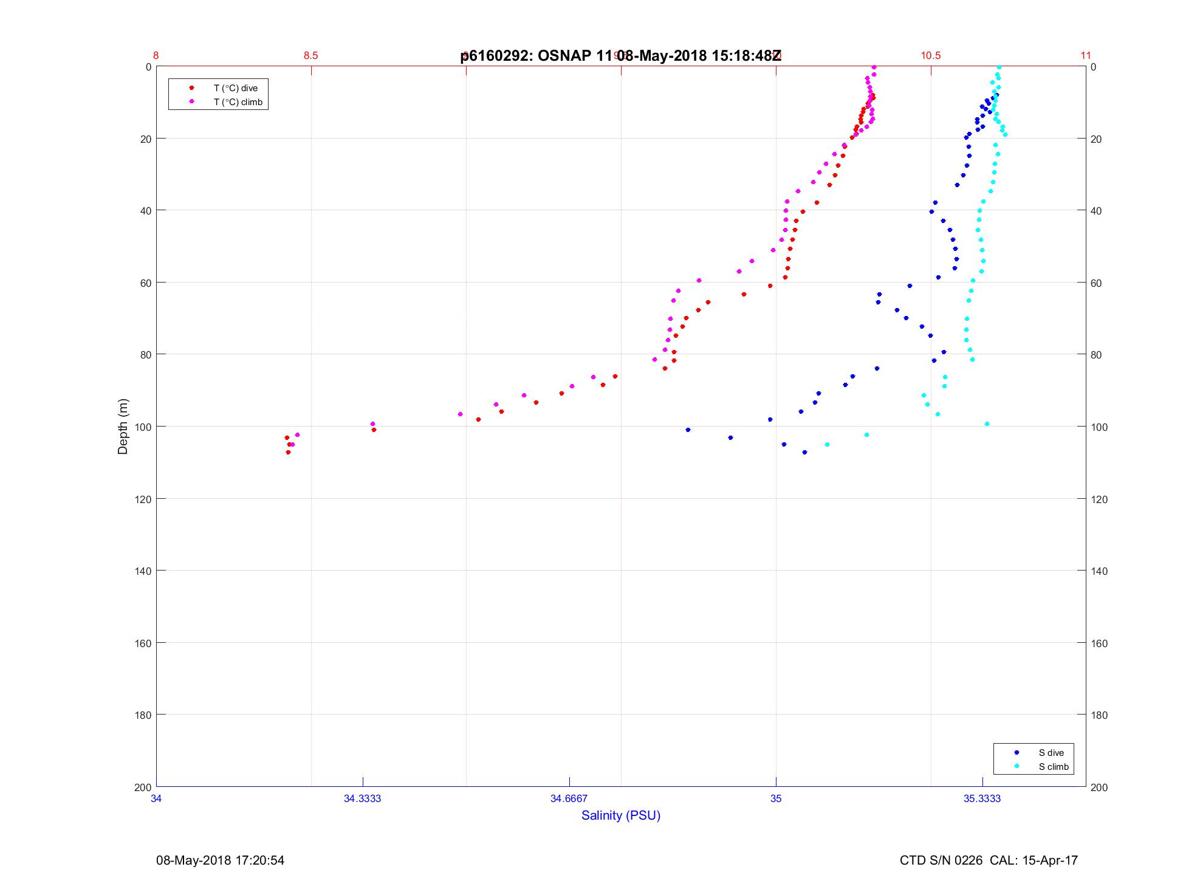Screen dimensions: 1200x885
Task: Click the '160' tick on the left depth axis
Action: [142, 643]
